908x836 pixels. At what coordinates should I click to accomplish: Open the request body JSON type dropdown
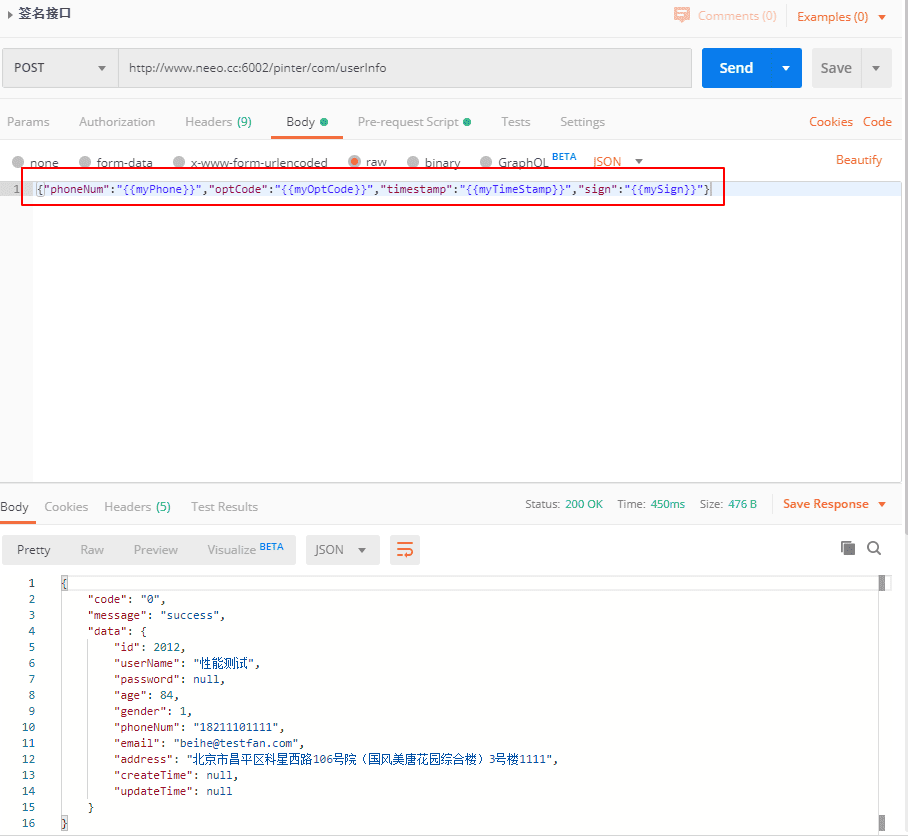point(618,162)
